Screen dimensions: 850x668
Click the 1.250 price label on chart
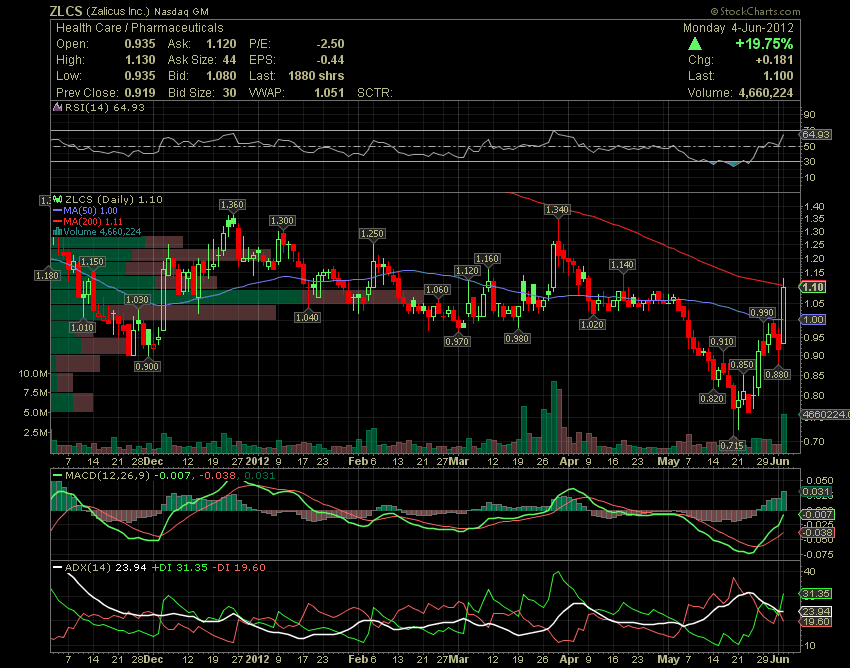(x=372, y=234)
